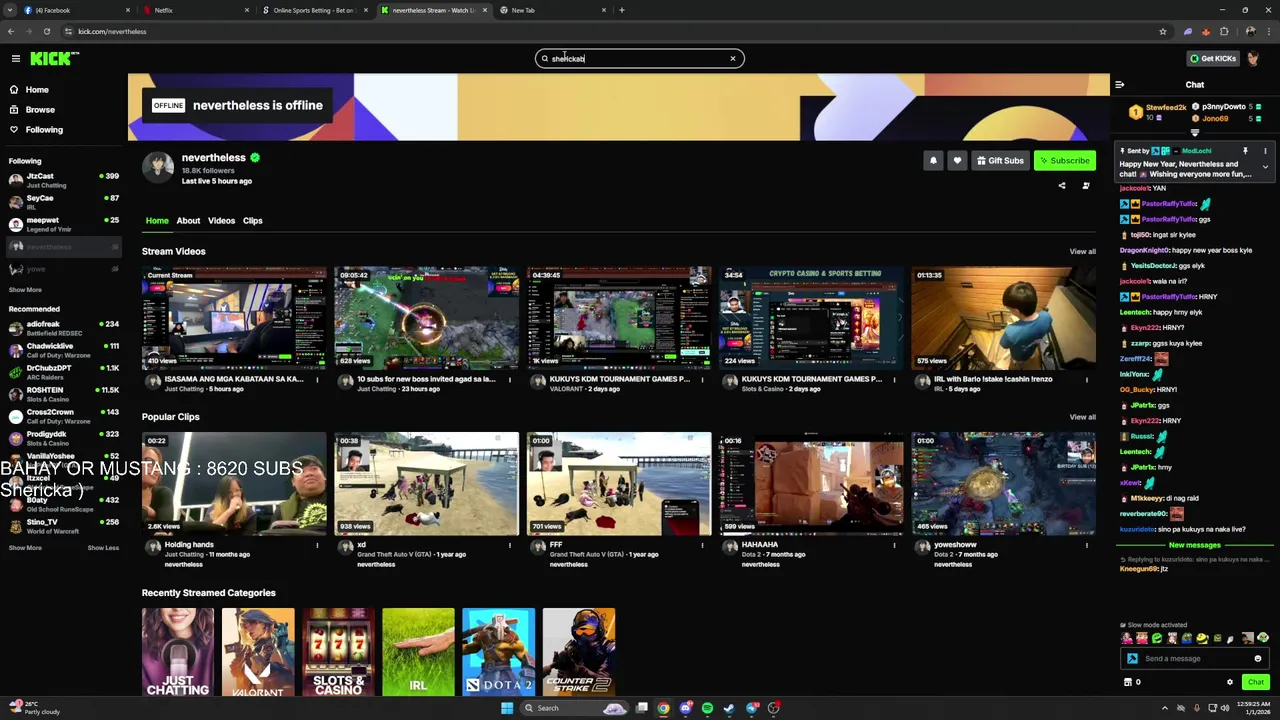Click the user report icon beside share
Viewport: 1280px width, 720px height.
click(x=1086, y=186)
